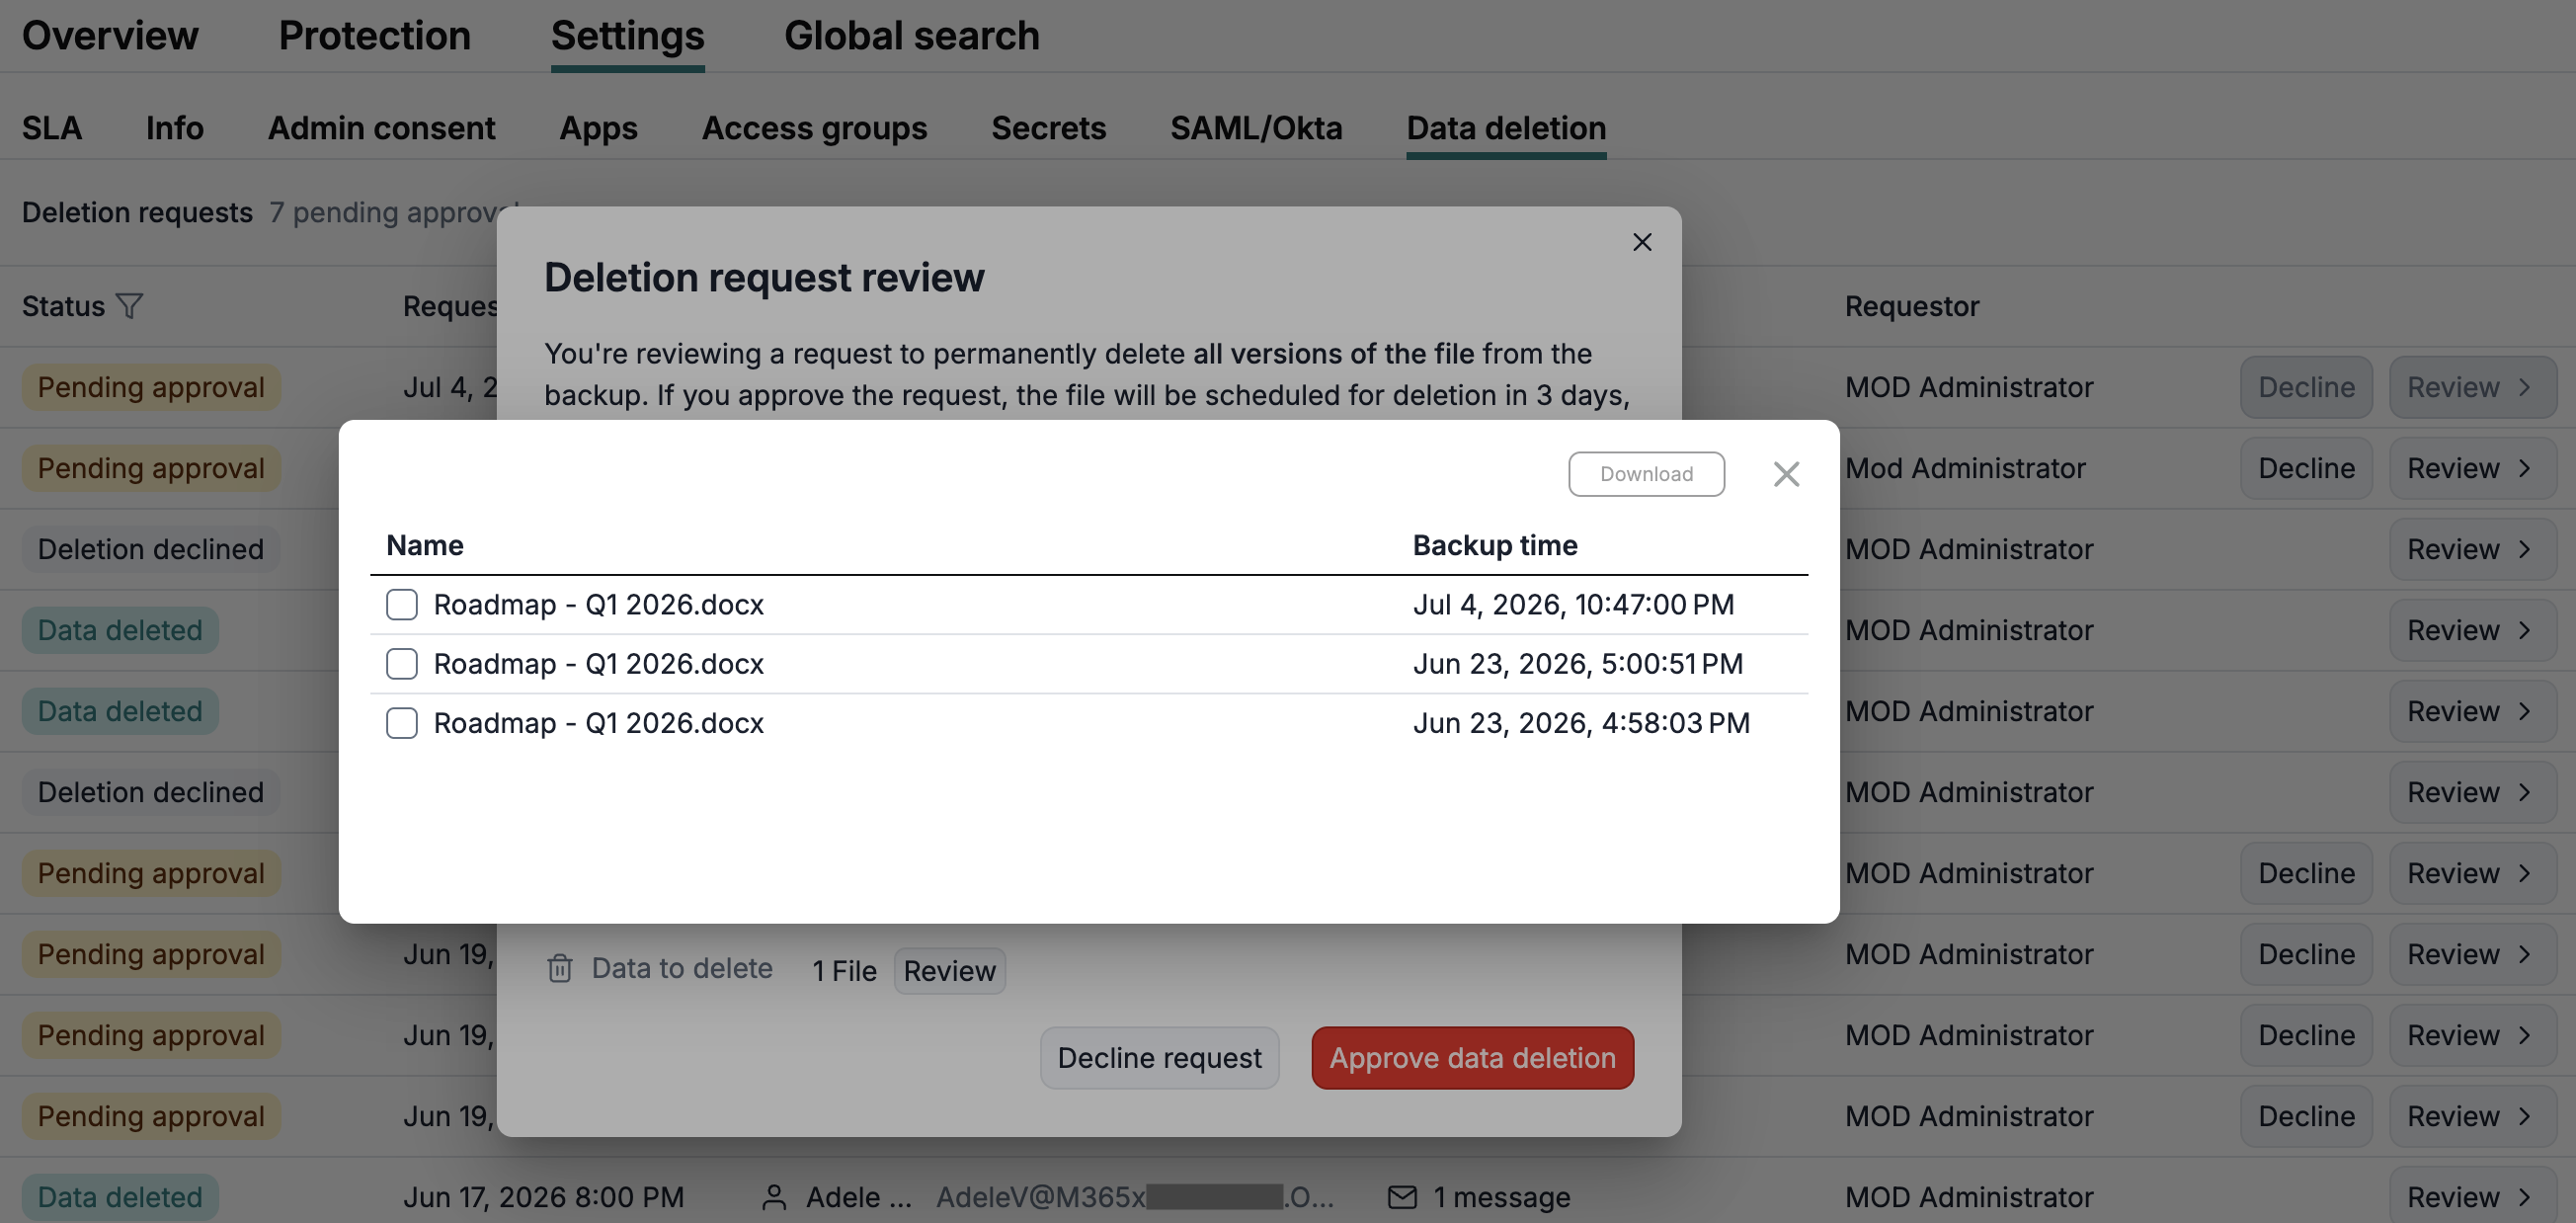The width and height of the screenshot is (2576, 1223).
Task: Click Review on the last Data deleted row
Action: tap(2472, 1196)
